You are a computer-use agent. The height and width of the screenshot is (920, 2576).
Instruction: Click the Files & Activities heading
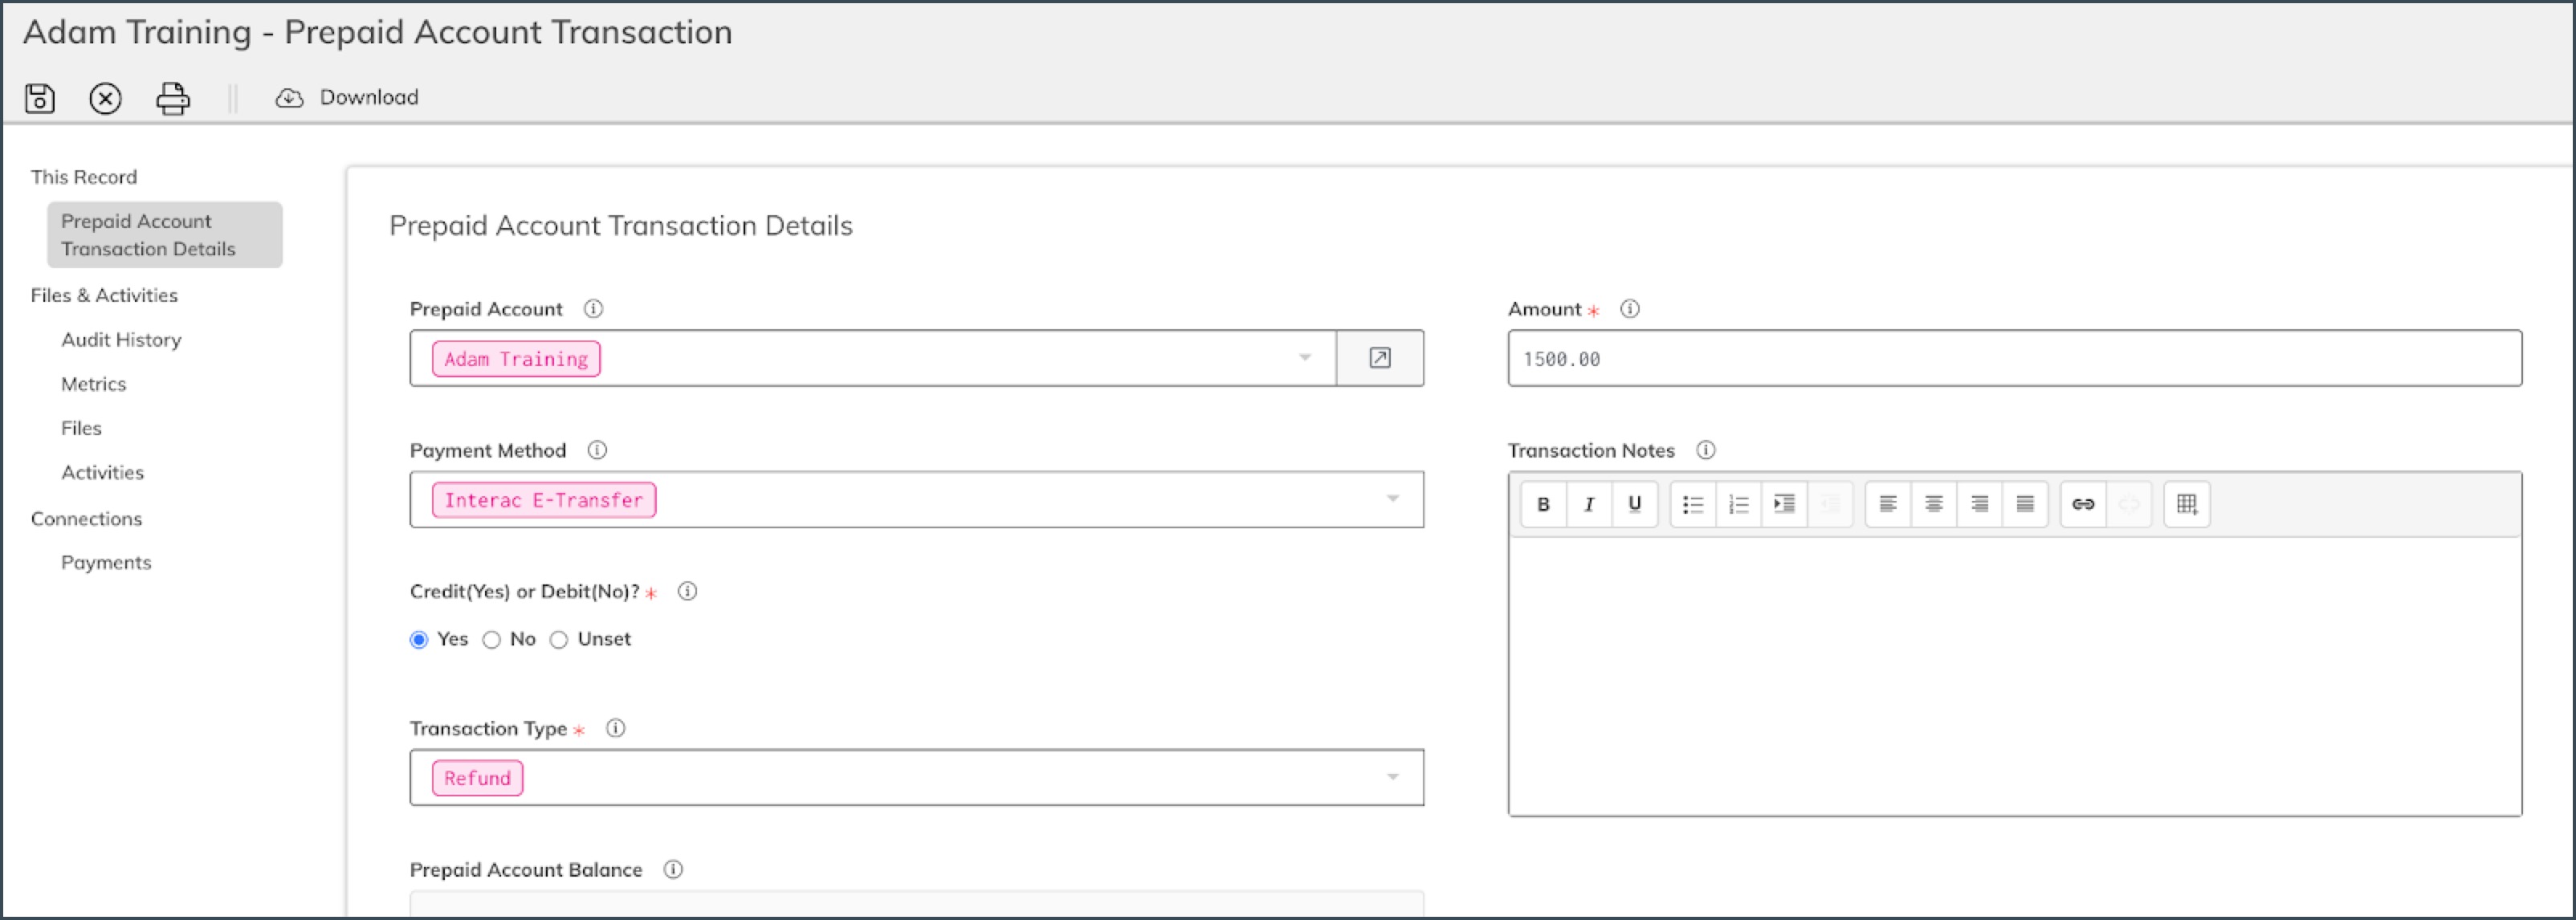(104, 295)
